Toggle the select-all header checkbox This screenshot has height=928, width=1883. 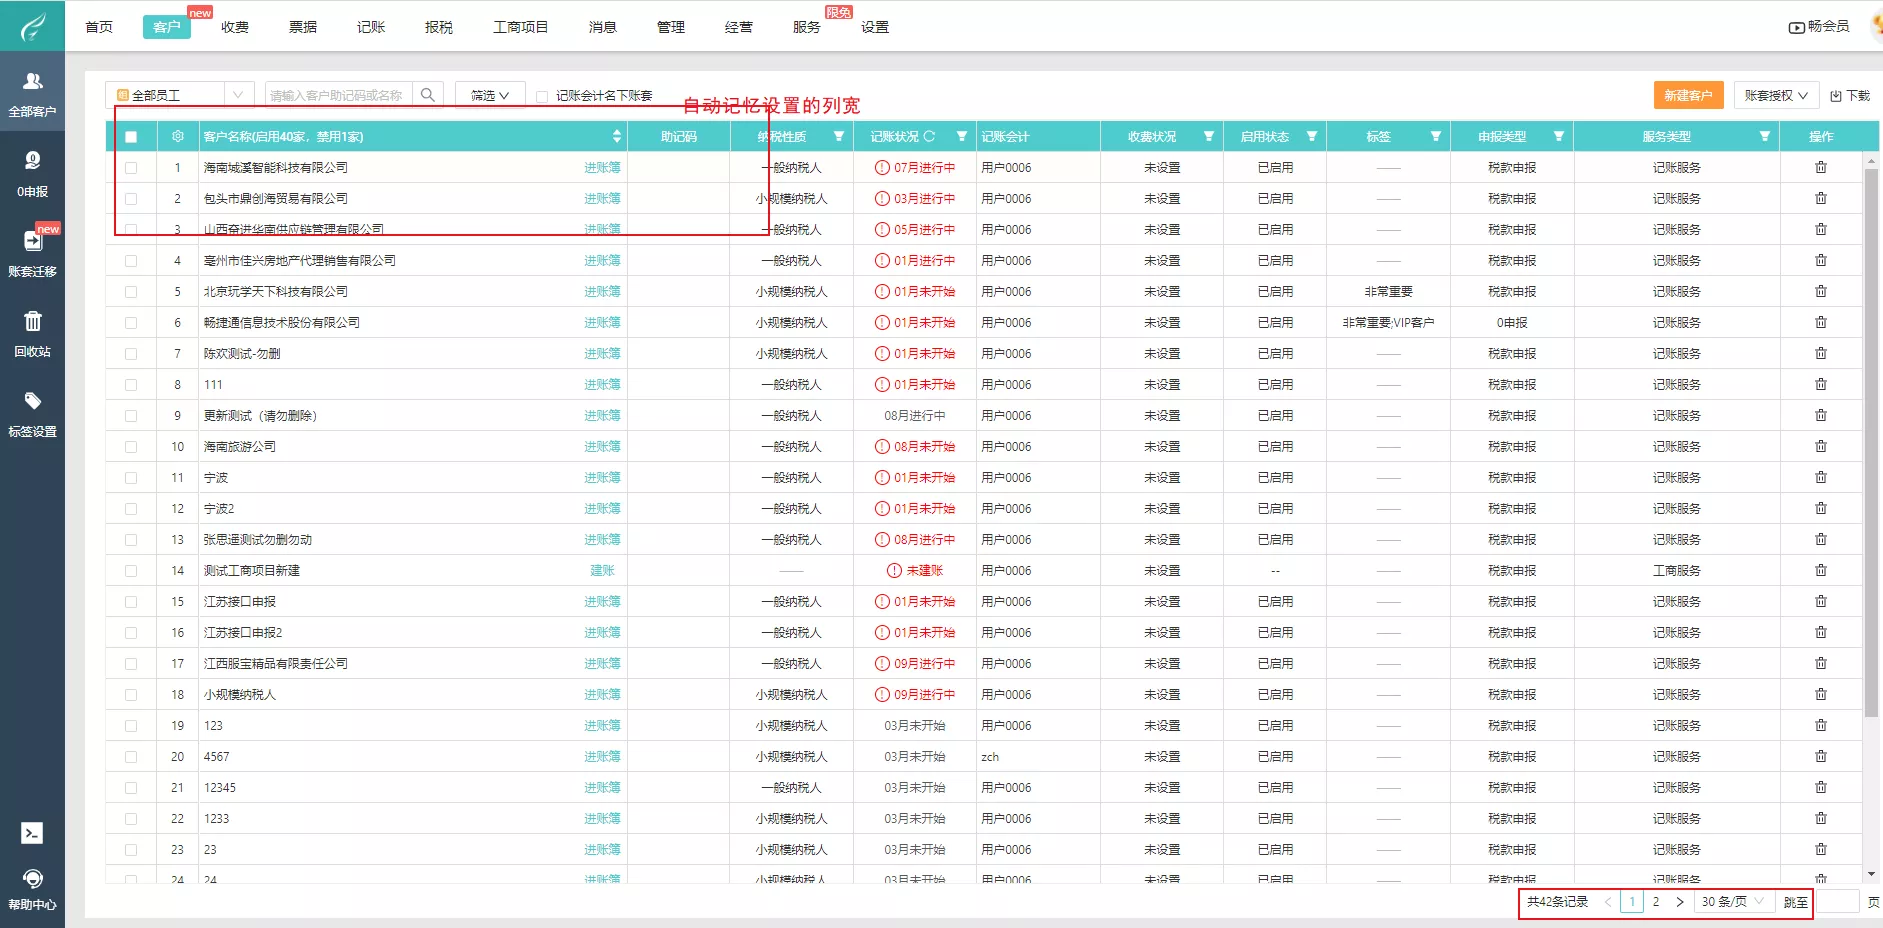(x=131, y=137)
